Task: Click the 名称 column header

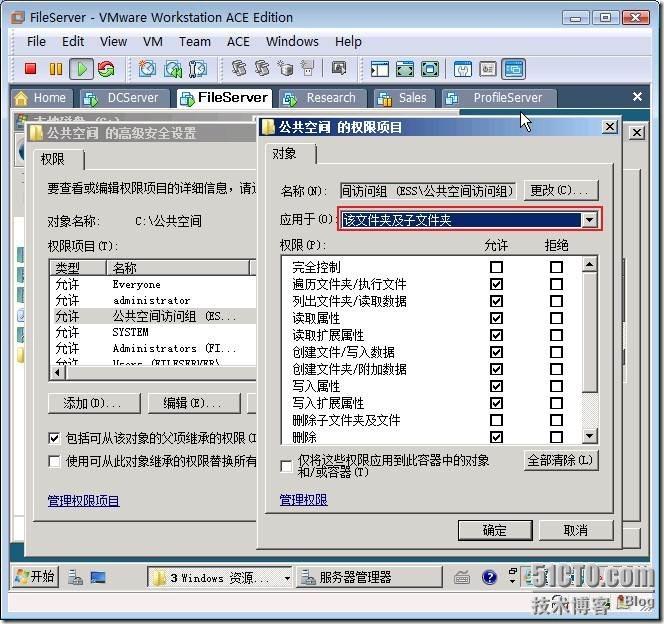Action: (x=178, y=268)
